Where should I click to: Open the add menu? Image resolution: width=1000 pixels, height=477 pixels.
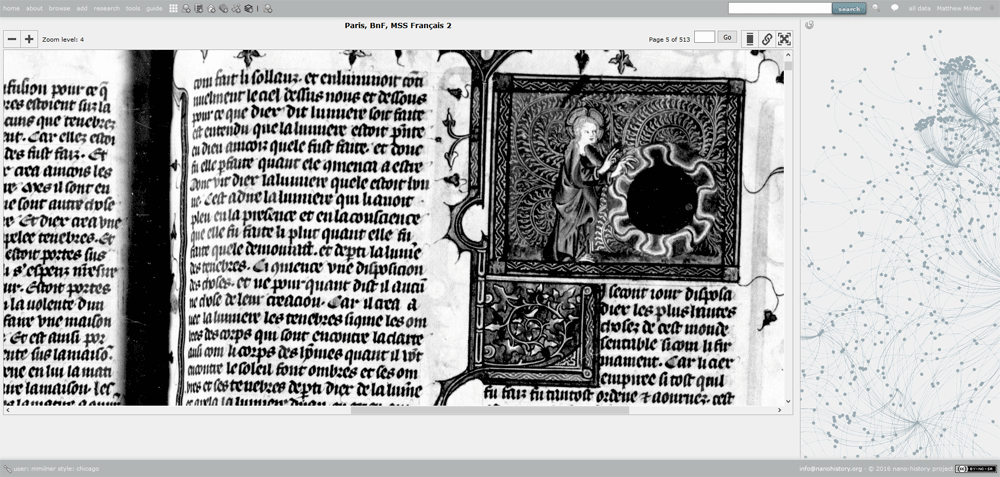(x=82, y=8)
